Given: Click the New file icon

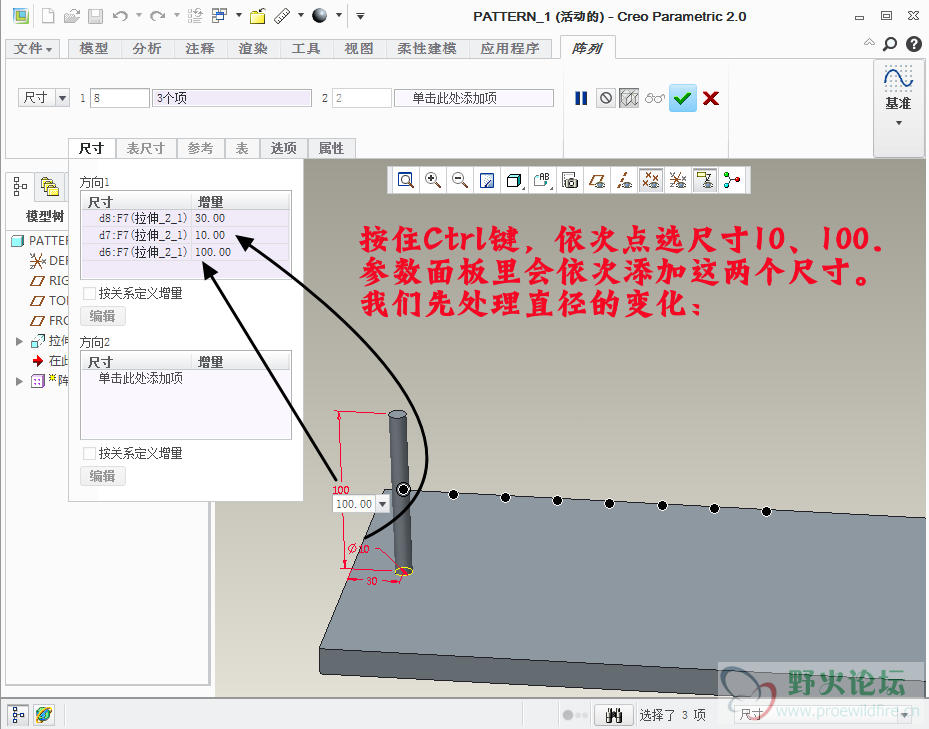Looking at the screenshot, I should (x=47, y=16).
